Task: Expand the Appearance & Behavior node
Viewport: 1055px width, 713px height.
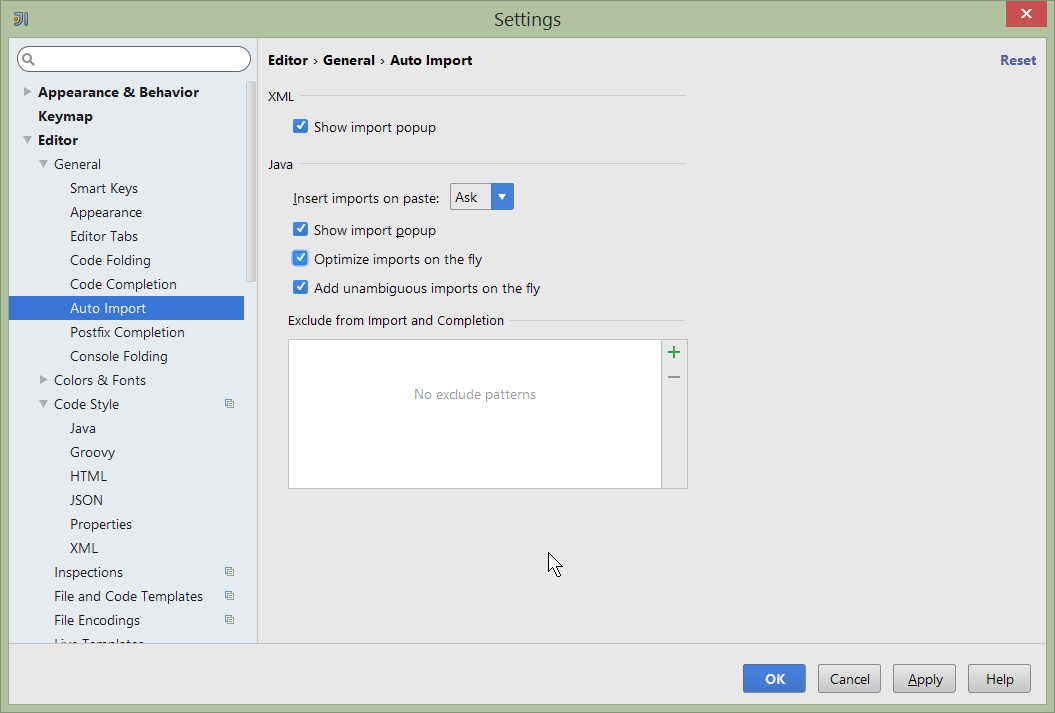Action: 27,92
